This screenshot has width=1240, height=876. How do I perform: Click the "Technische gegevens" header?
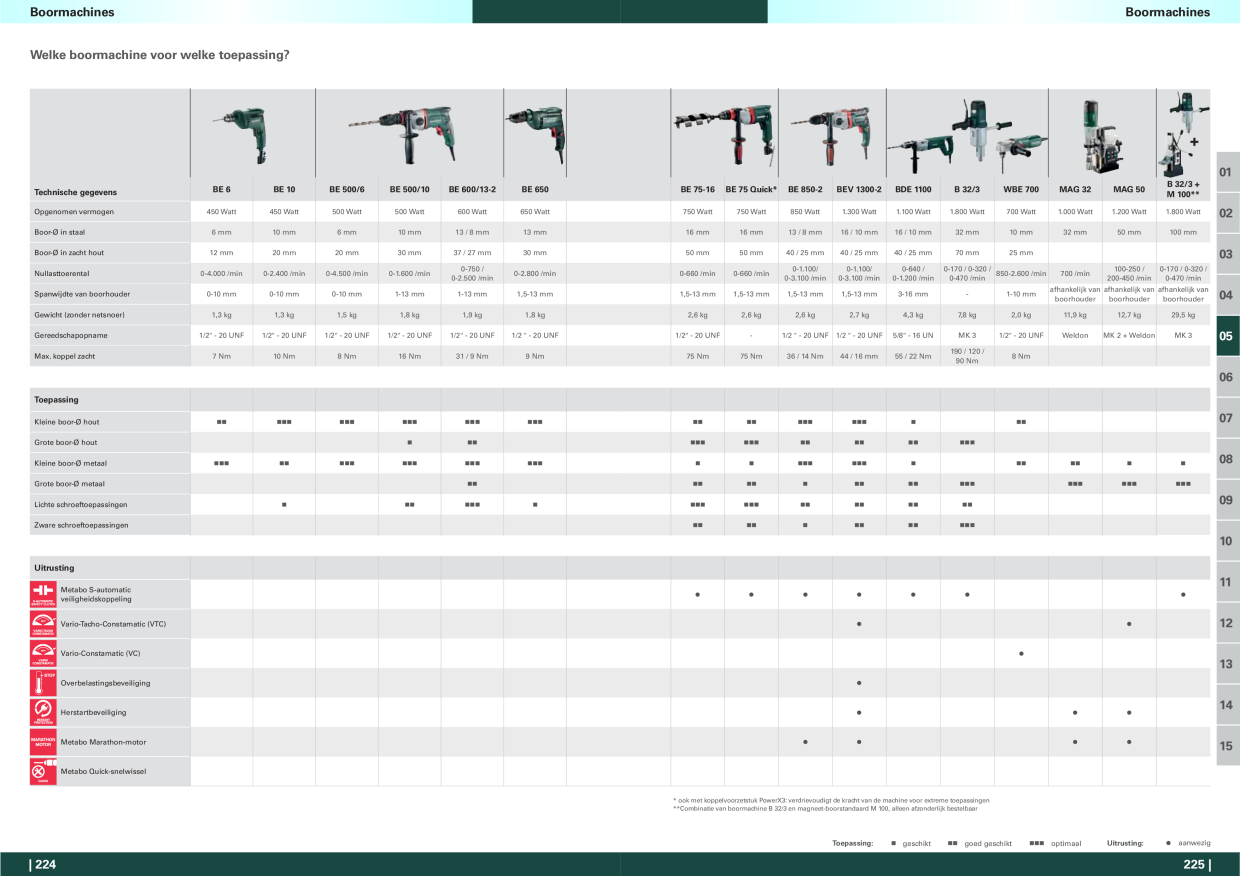coord(75,191)
